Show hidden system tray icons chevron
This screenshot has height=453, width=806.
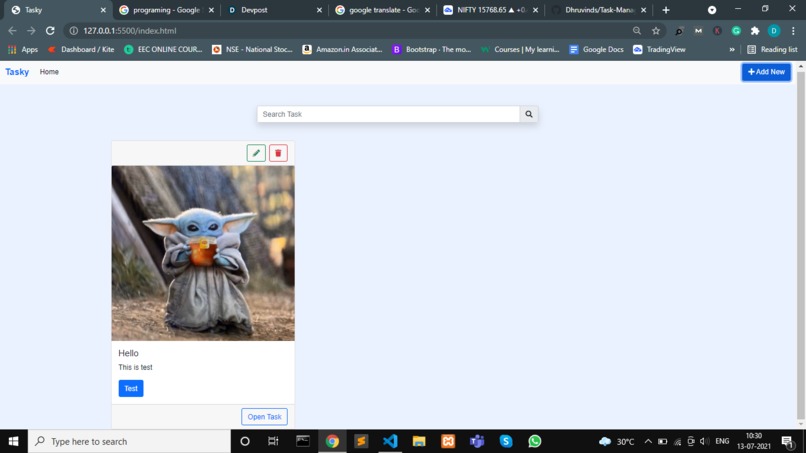pos(648,441)
